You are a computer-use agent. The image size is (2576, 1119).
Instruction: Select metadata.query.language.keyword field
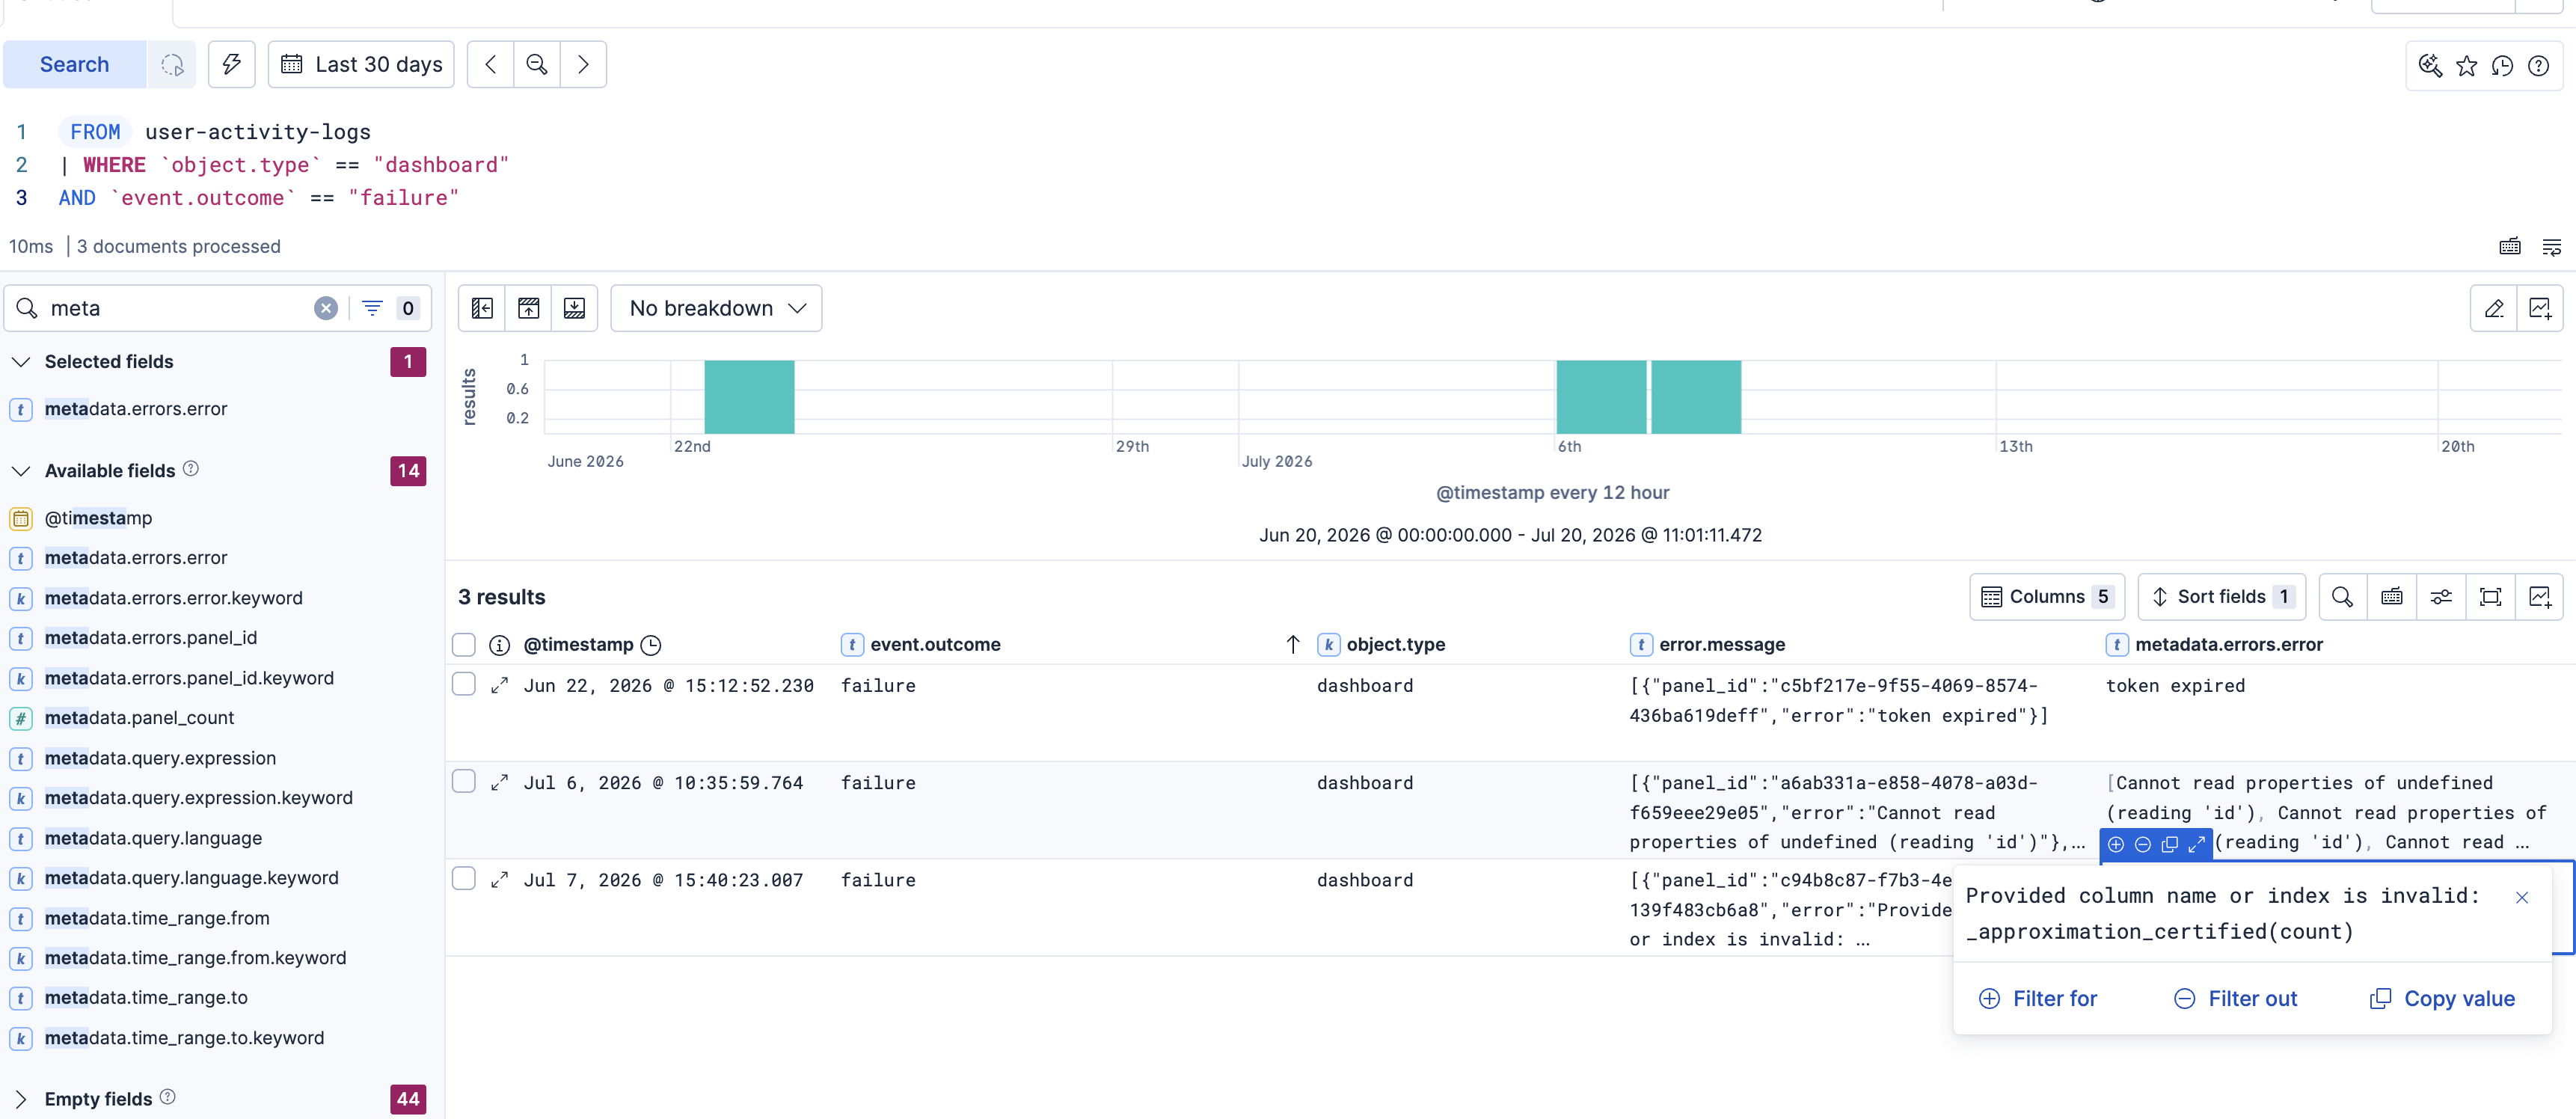coord(191,878)
